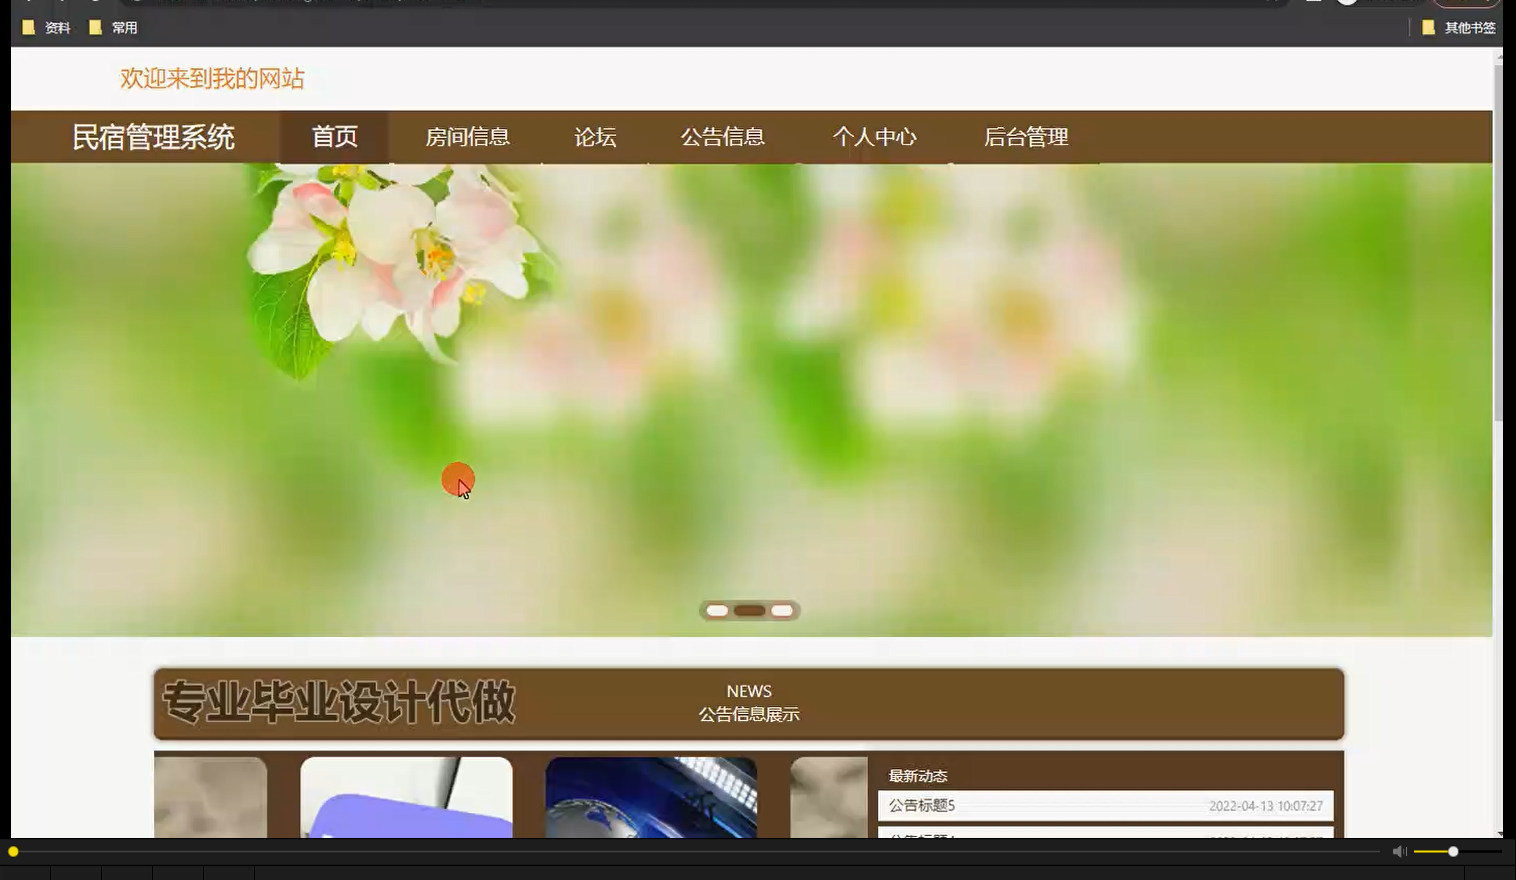Activate the middle carousel indicator
The width and height of the screenshot is (1516, 880).
point(750,610)
